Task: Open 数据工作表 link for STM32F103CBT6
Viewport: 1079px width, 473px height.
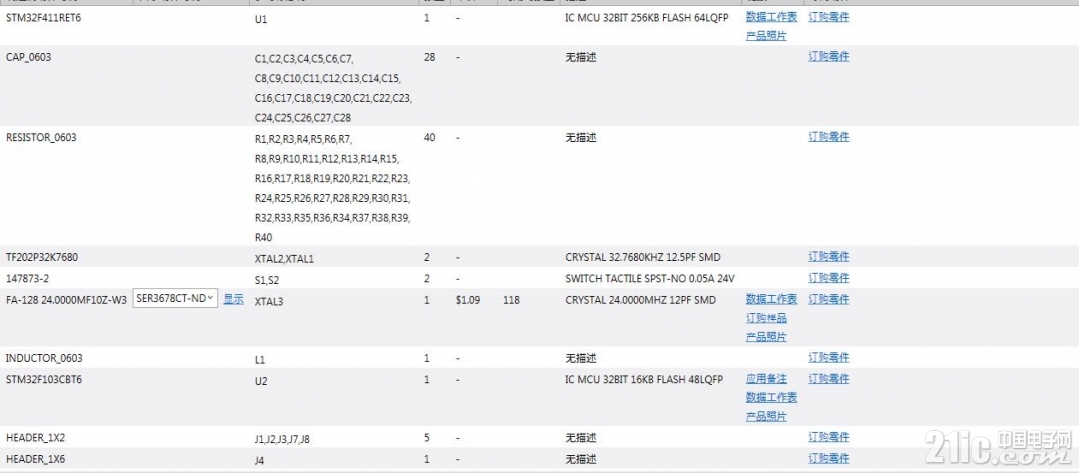Action: (x=771, y=397)
